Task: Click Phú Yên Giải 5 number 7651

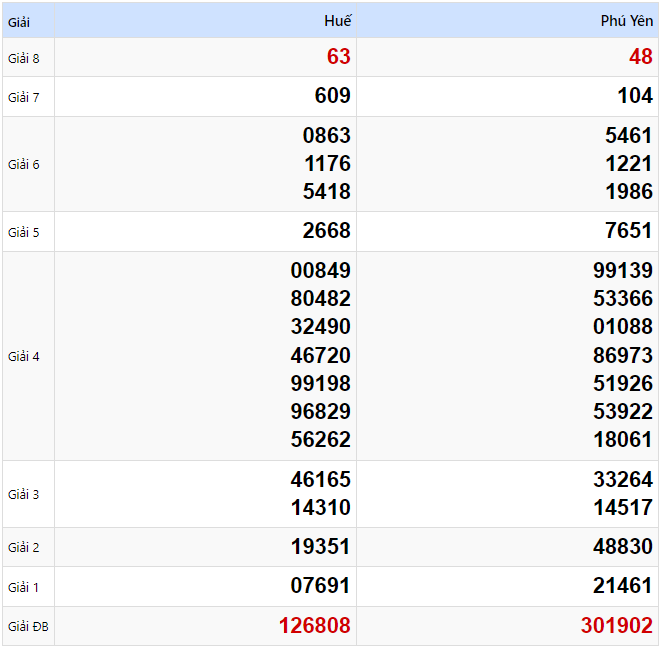Action: 629,231
